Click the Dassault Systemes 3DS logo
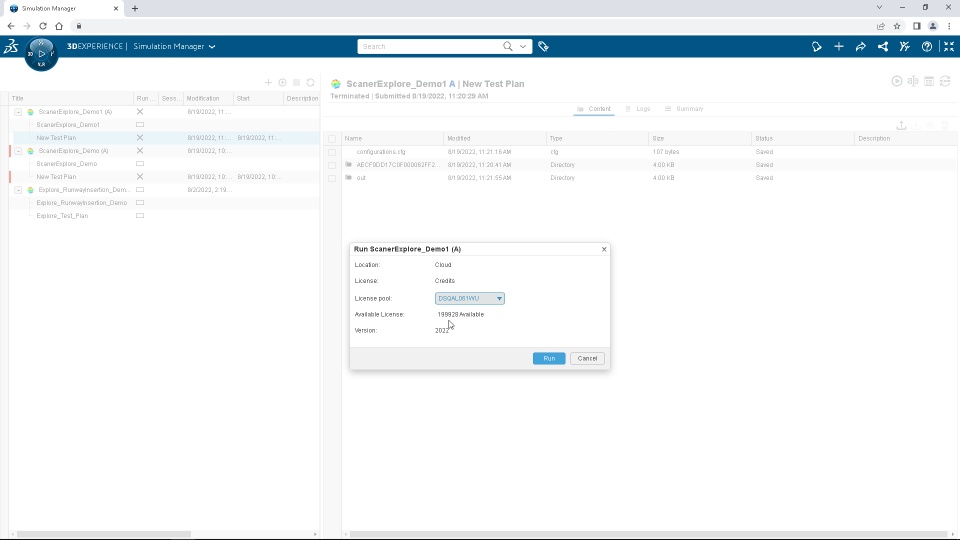Viewport: 960px width, 540px height. point(11,47)
